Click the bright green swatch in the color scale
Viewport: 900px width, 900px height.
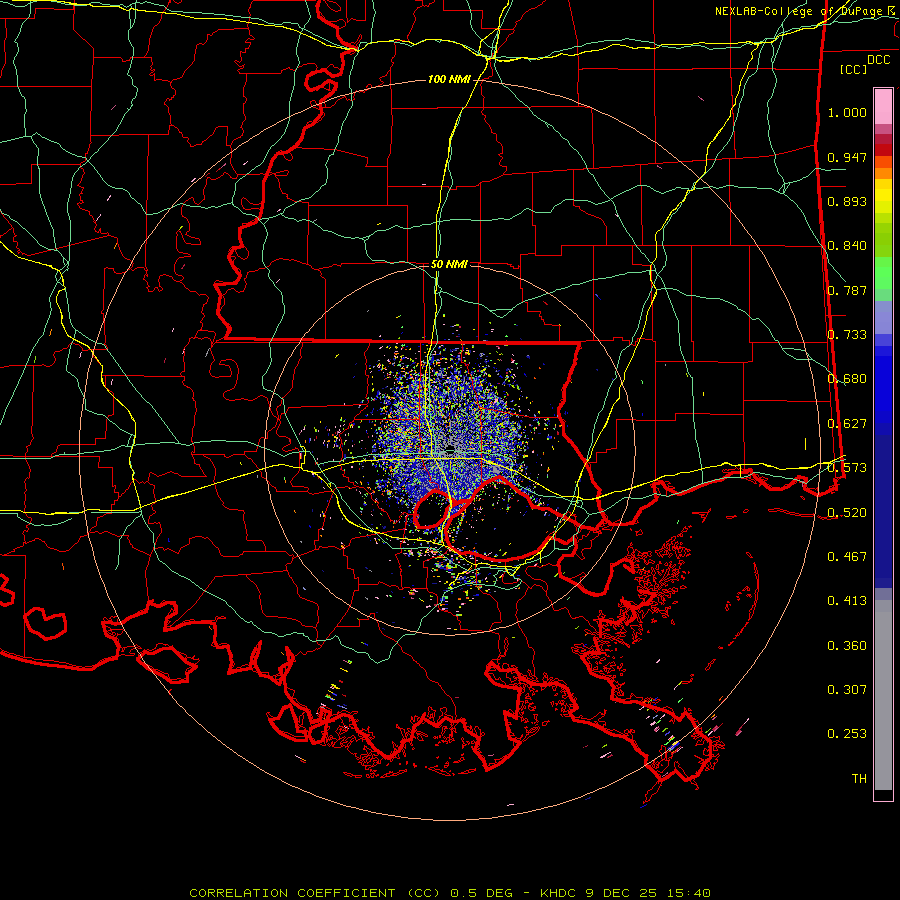[x=883, y=273]
